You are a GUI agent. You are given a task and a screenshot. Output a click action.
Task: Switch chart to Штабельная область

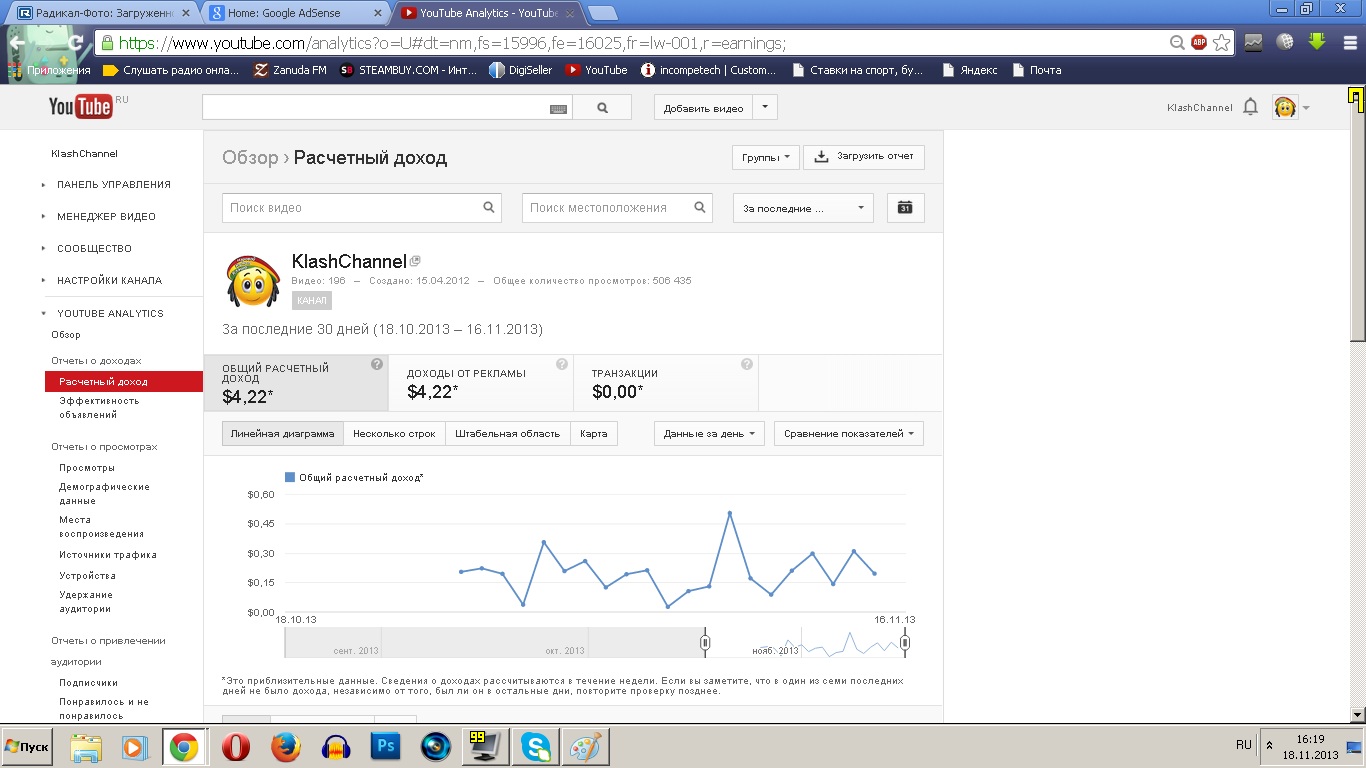coord(507,434)
